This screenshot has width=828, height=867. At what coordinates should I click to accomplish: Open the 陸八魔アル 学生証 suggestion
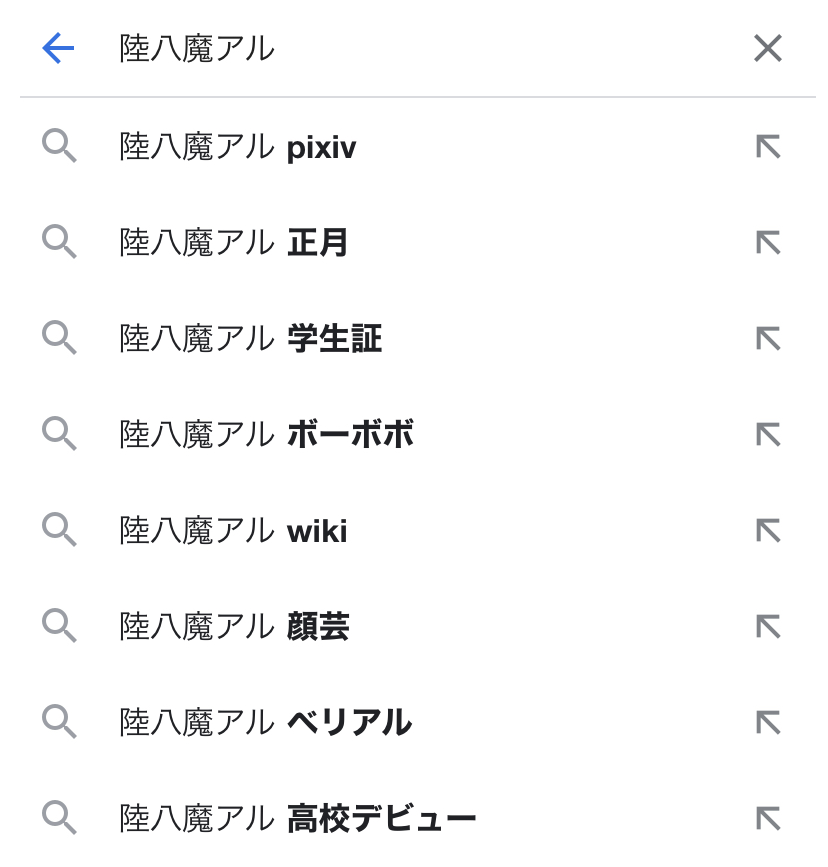click(250, 339)
